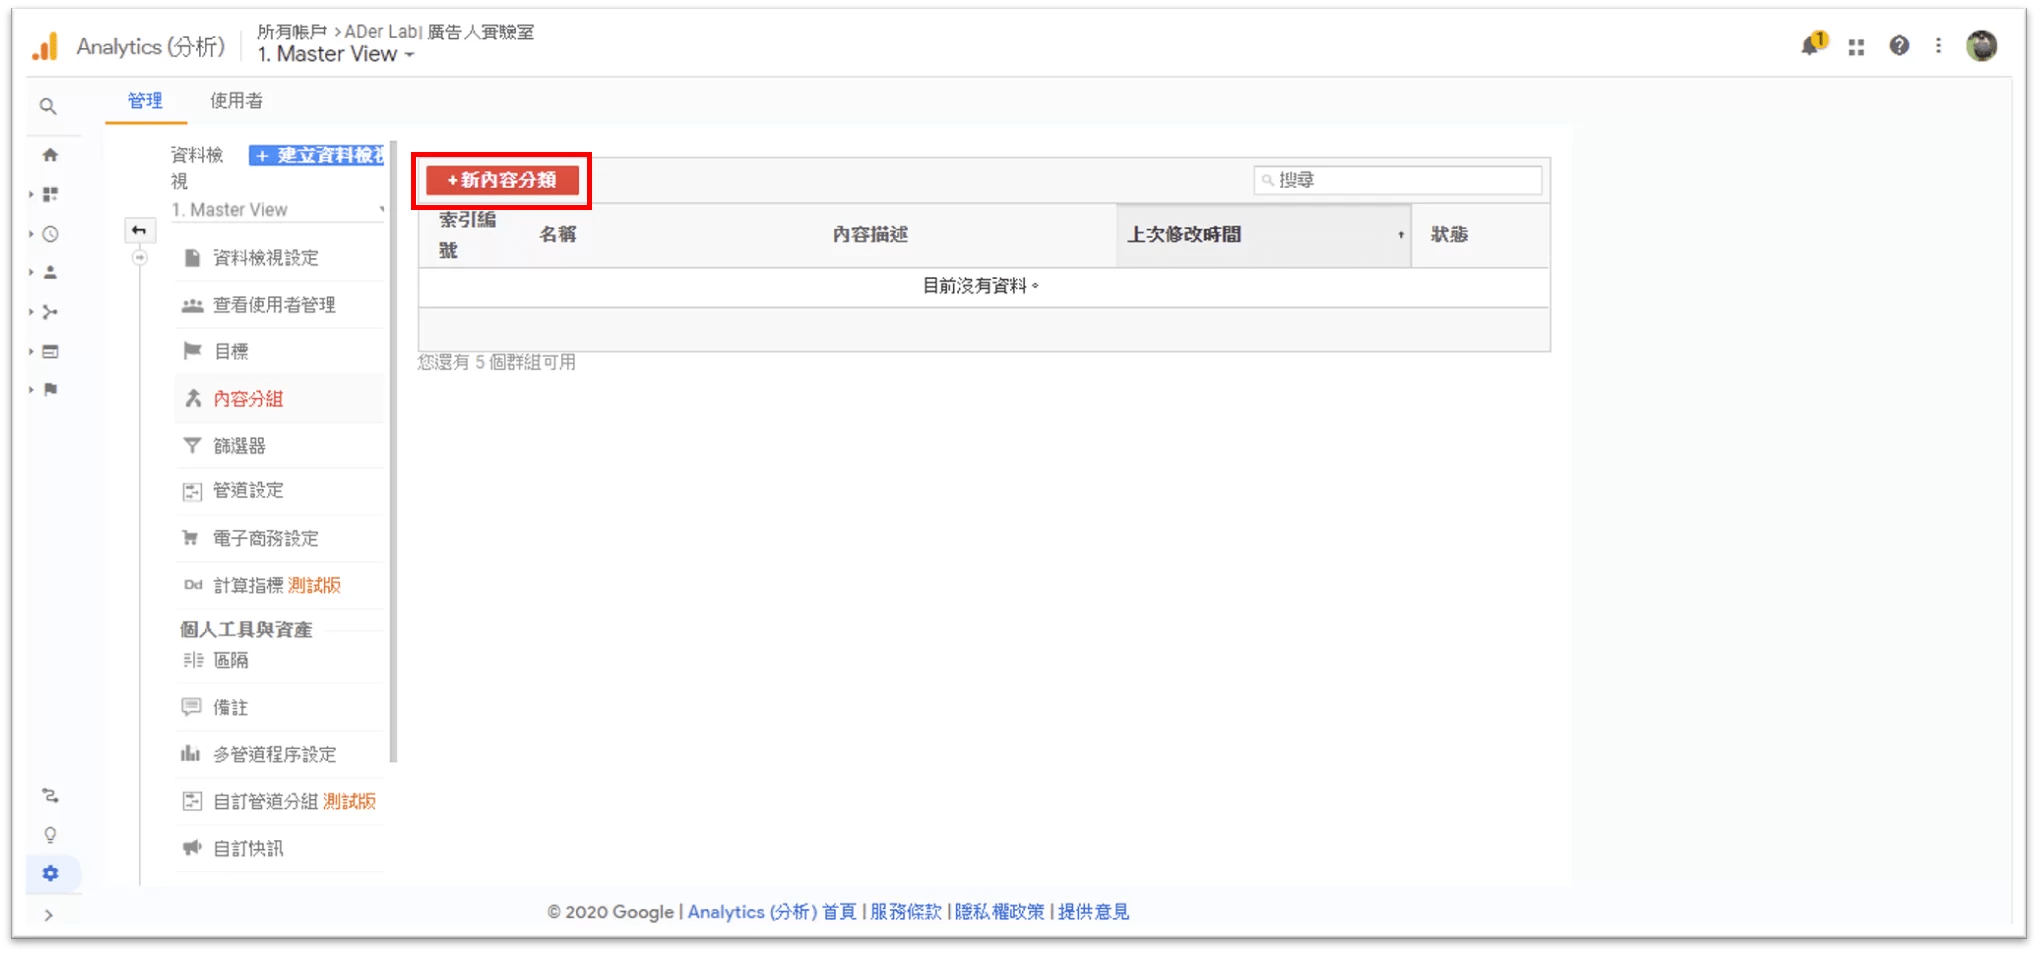Open Discover lightbulb icon
The width and height of the screenshot is (2038, 953).
(50, 835)
